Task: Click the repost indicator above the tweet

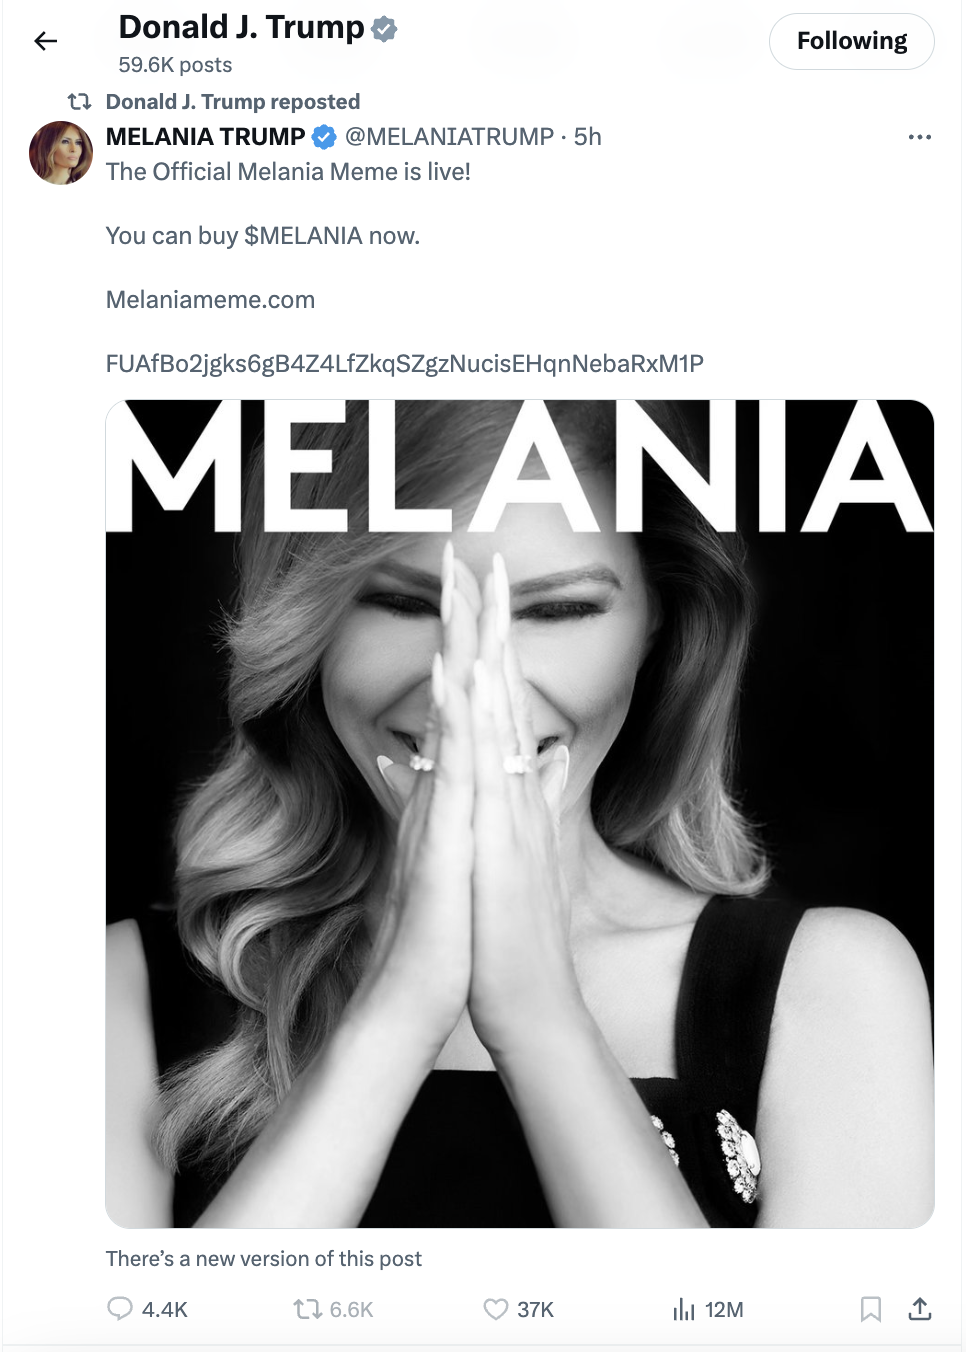Action: tap(232, 101)
